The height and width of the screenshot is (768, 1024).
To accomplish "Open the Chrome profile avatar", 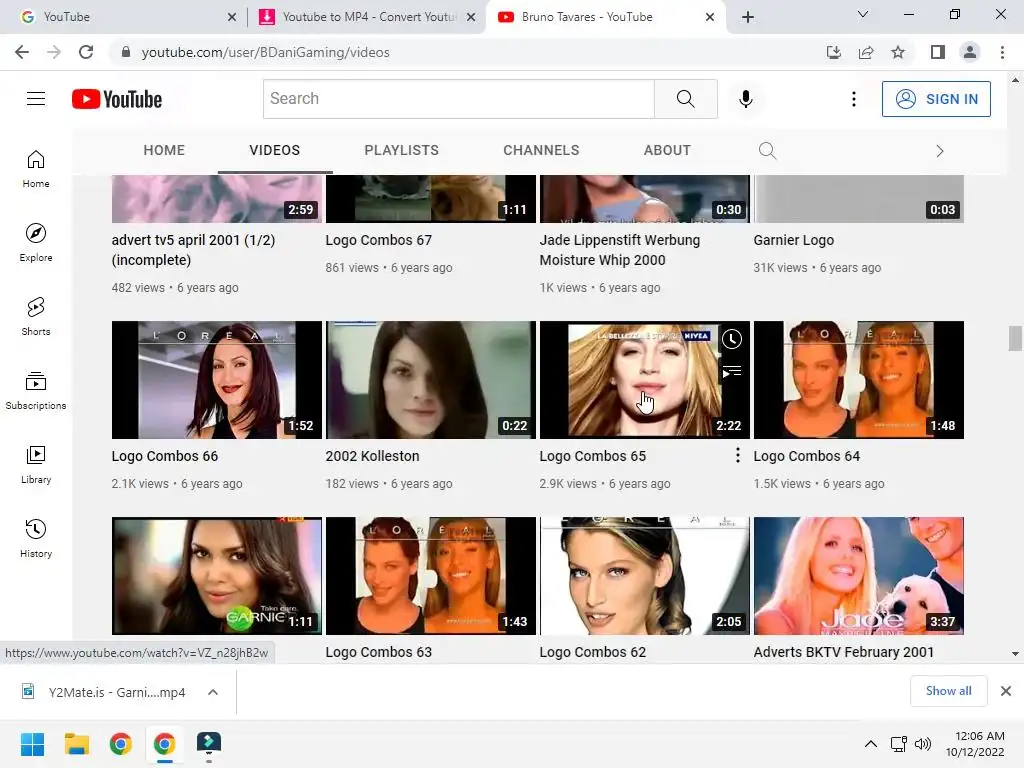I will [x=970, y=52].
